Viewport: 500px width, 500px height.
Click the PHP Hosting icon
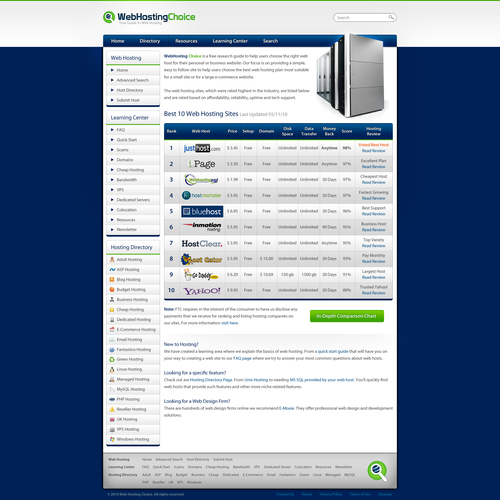(112, 399)
